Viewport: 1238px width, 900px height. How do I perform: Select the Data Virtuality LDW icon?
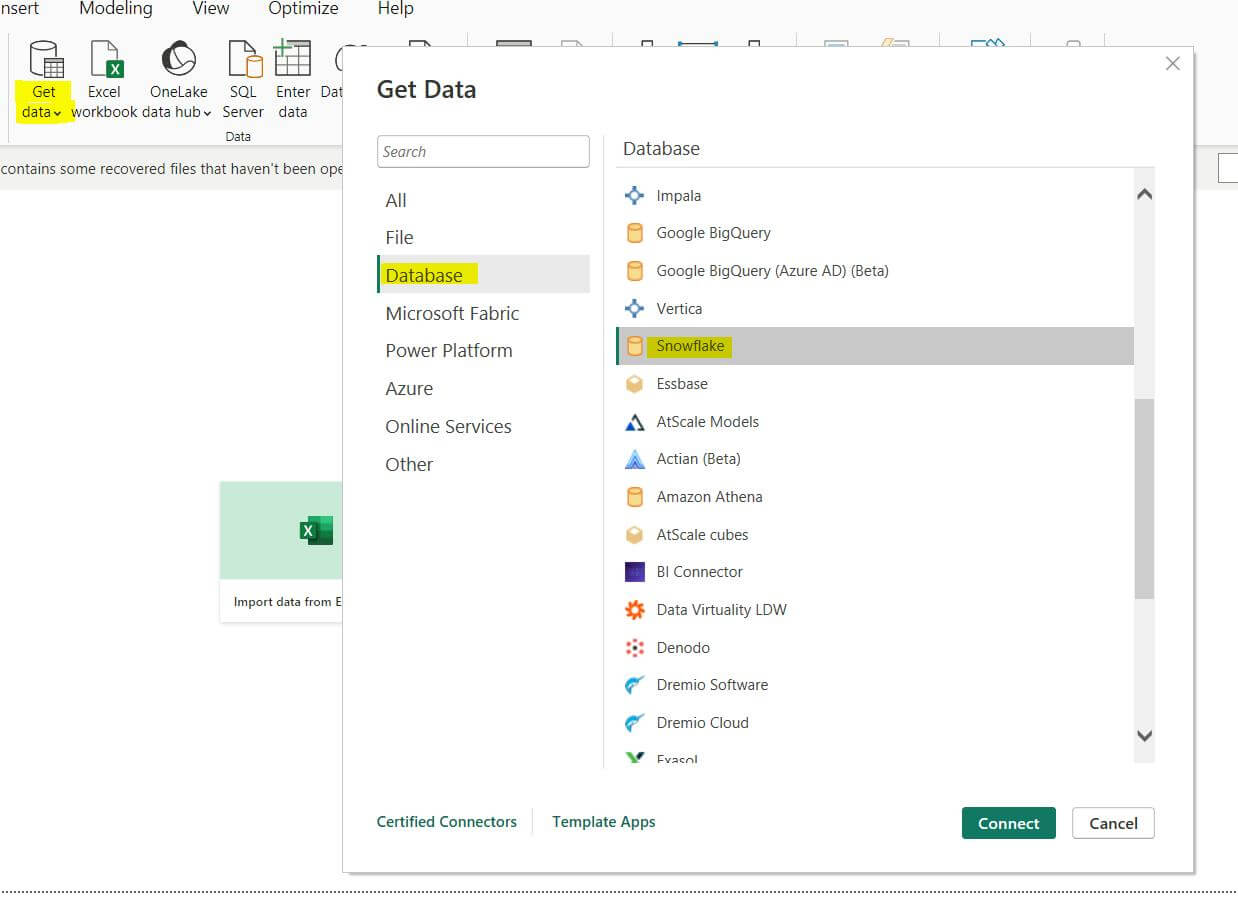pos(634,610)
